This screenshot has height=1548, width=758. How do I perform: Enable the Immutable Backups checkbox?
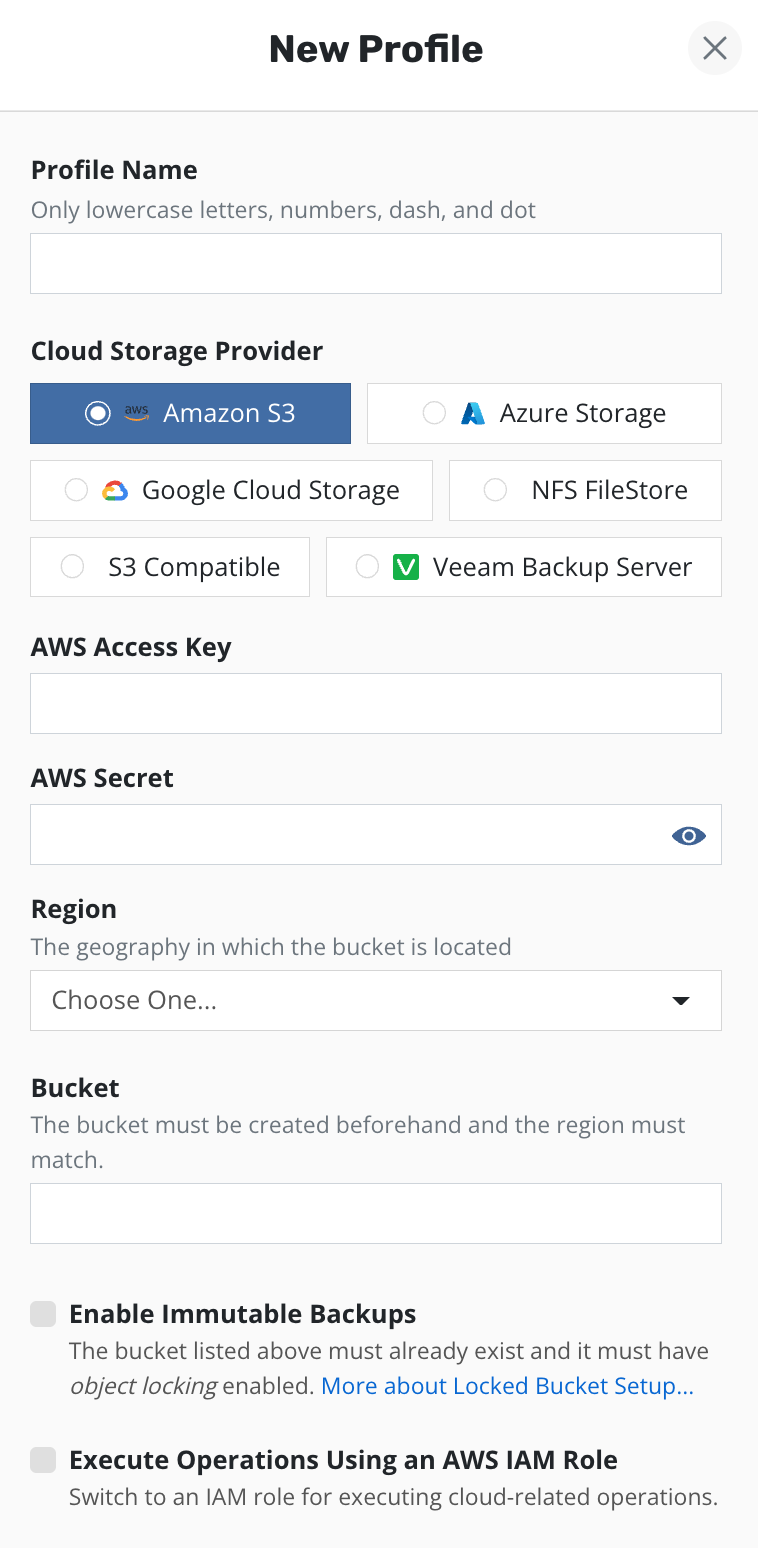click(43, 1314)
